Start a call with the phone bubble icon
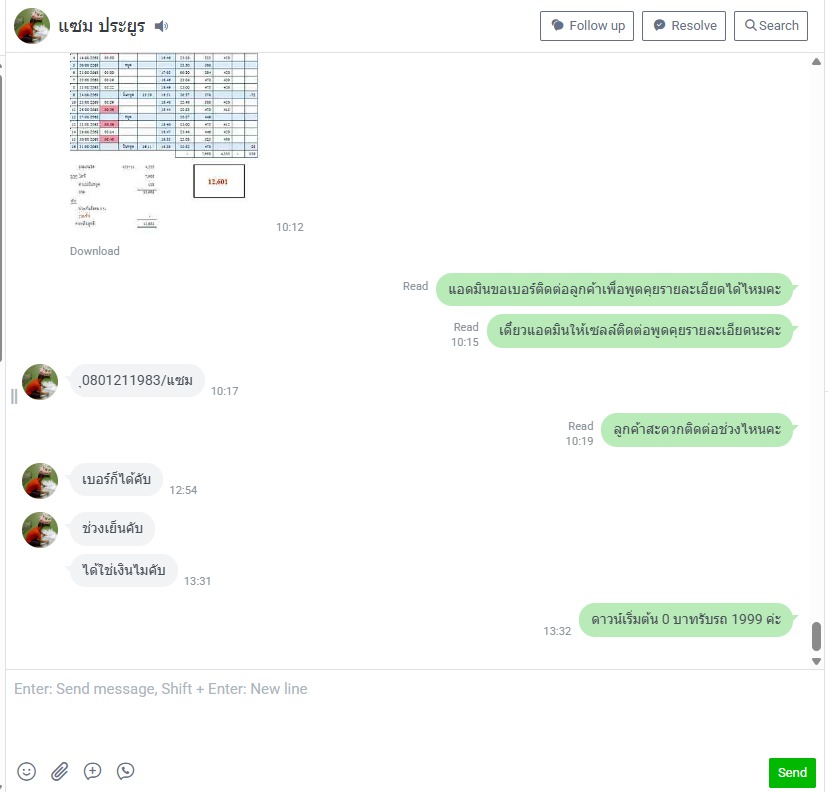The image size is (828, 792). pos(126,771)
